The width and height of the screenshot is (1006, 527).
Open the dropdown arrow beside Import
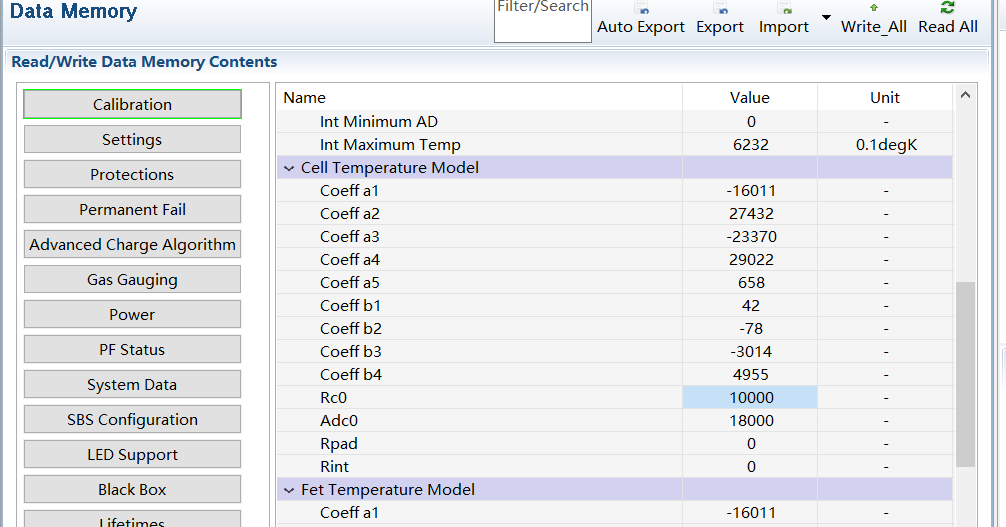826,18
